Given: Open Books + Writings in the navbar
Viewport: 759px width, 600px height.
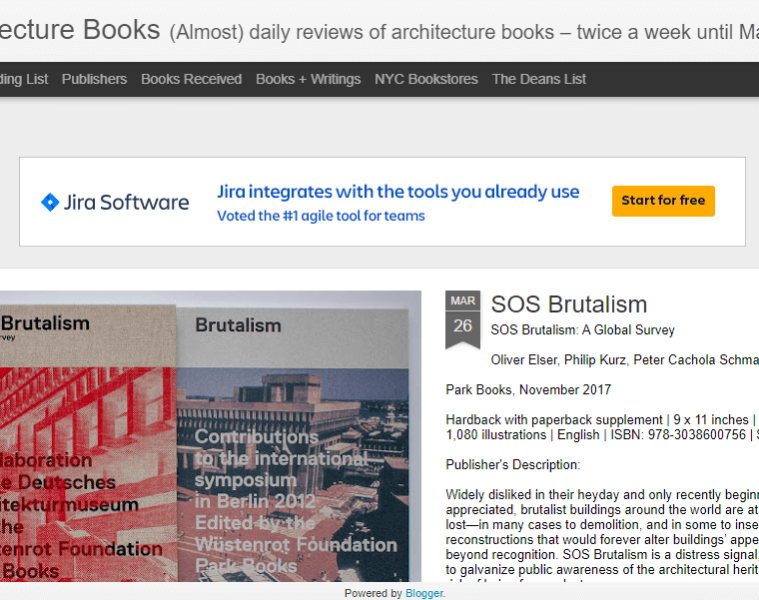Looking at the screenshot, I should click(308, 79).
